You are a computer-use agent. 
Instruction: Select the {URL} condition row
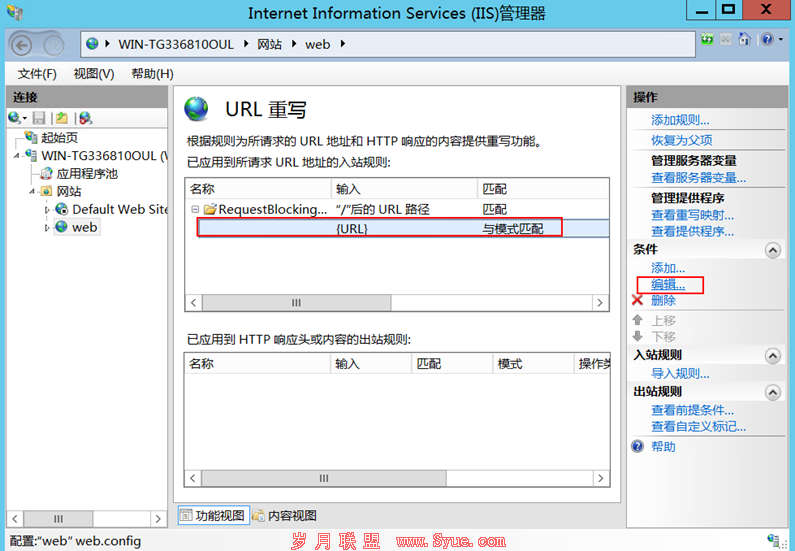click(x=404, y=228)
